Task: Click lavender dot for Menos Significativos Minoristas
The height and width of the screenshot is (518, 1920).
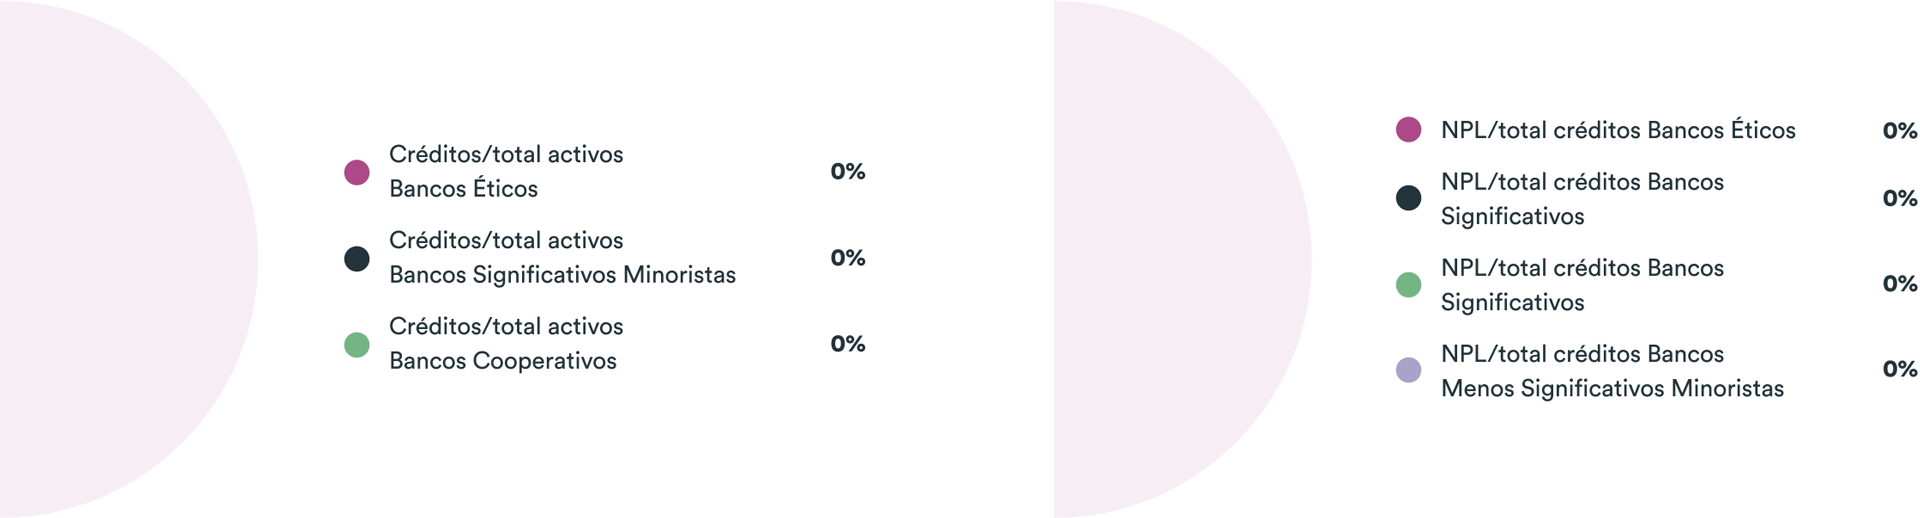Action: tap(1408, 370)
